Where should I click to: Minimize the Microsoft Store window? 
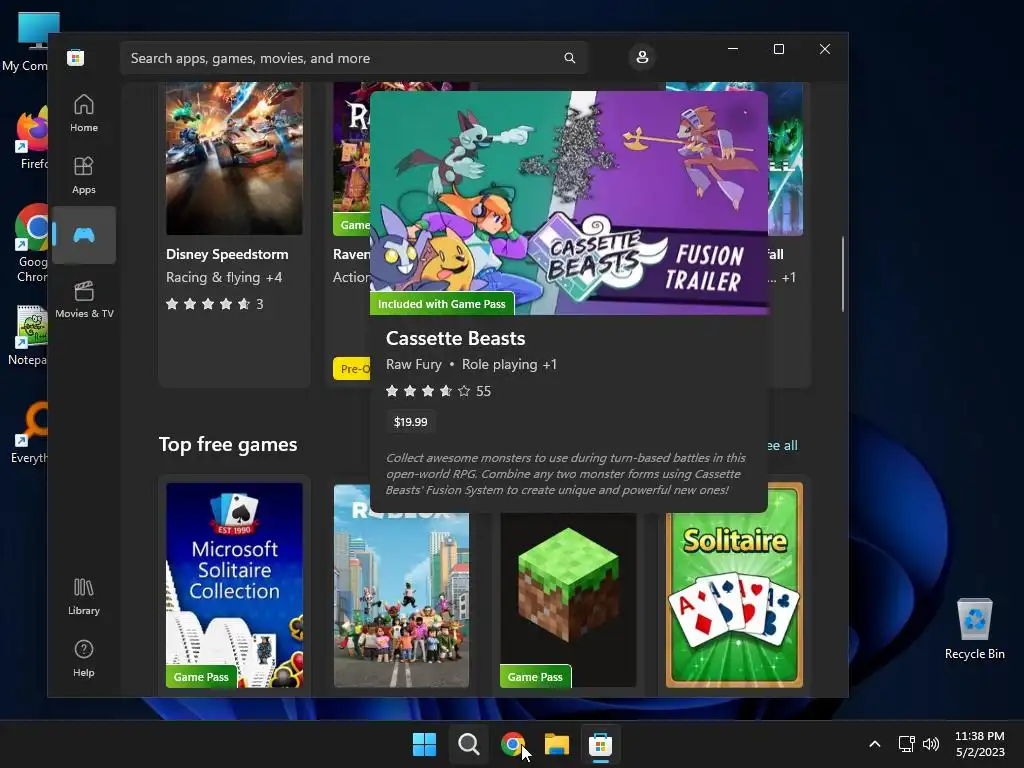(x=733, y=49)
